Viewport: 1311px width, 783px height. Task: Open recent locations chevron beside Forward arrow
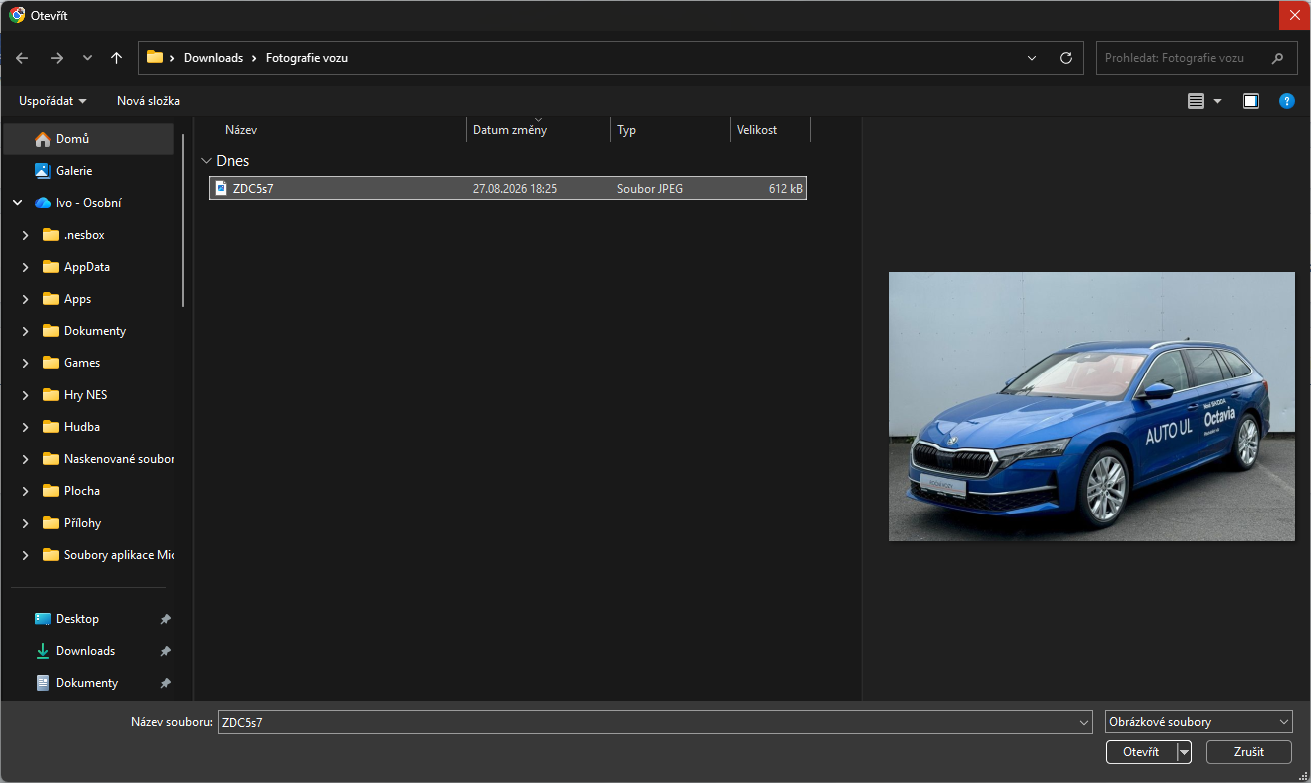point(87,58)
